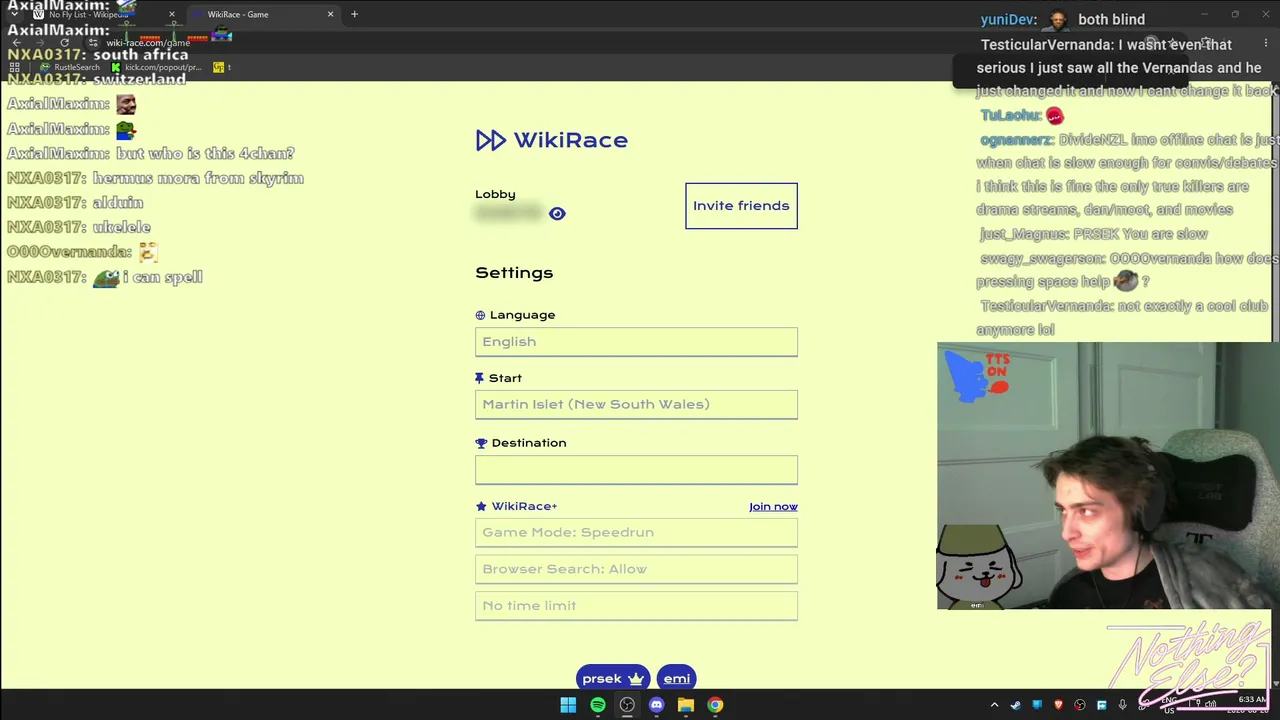
Task: Reload the current page
Action: pyautogui.click(x=65, y=43)
